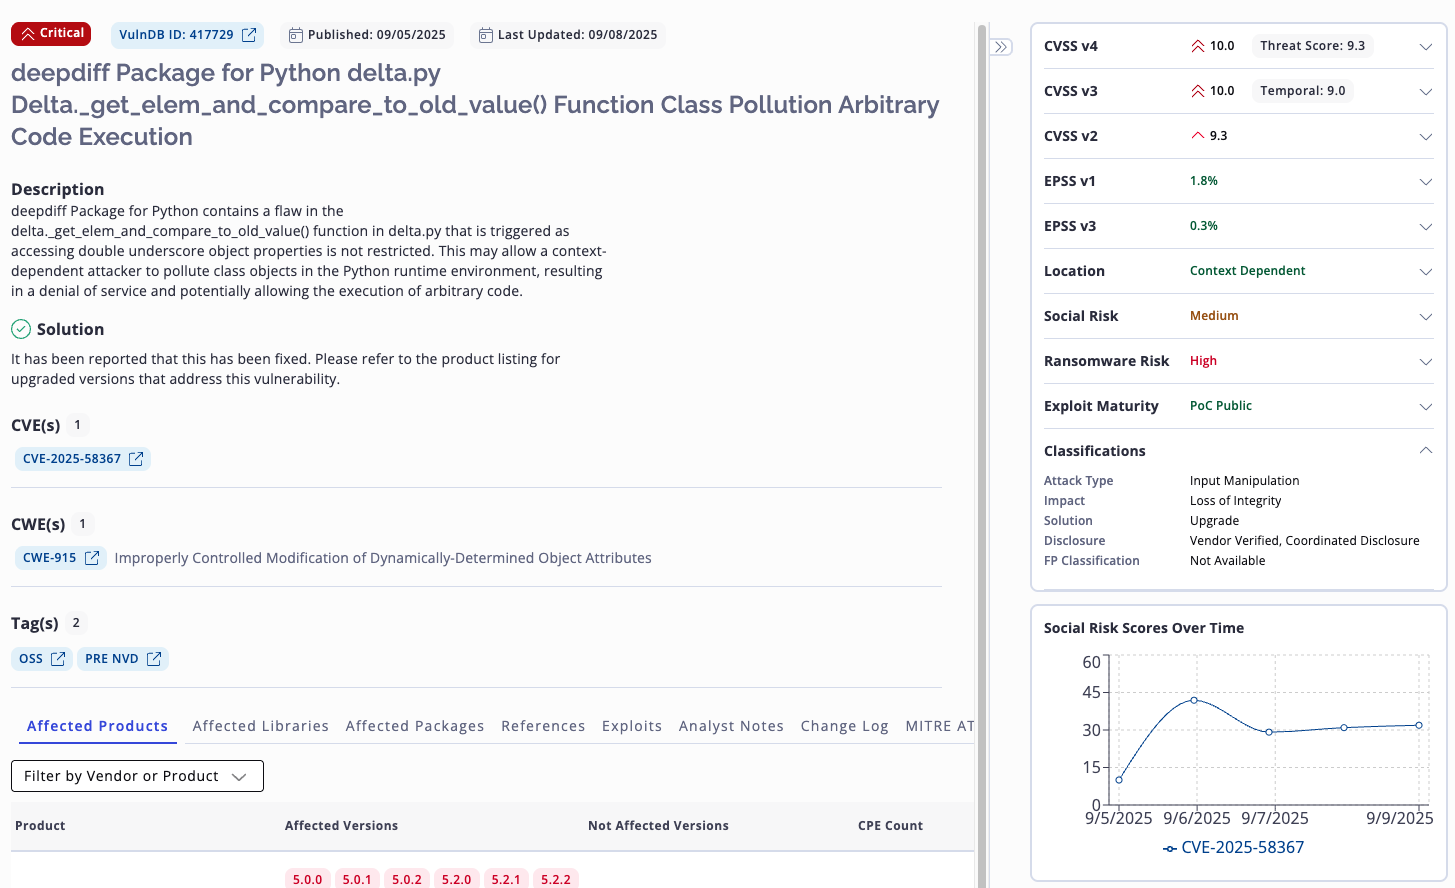Click affected version chip 5.0.0
The height and width of the screenshot is (888, 1455).
coord(307,879)
